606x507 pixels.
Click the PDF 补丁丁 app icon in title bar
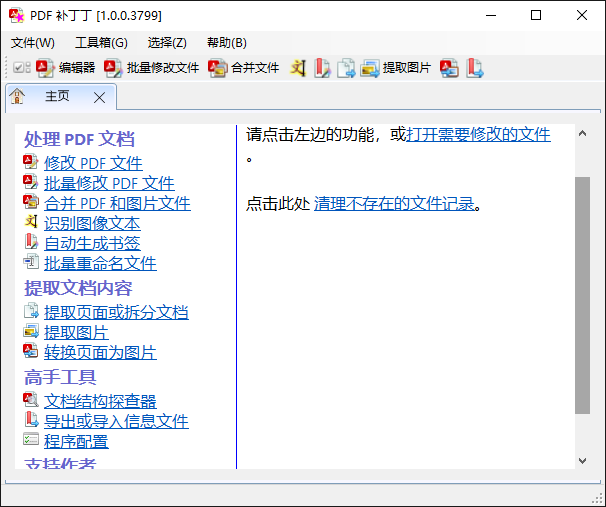[16, 15]
